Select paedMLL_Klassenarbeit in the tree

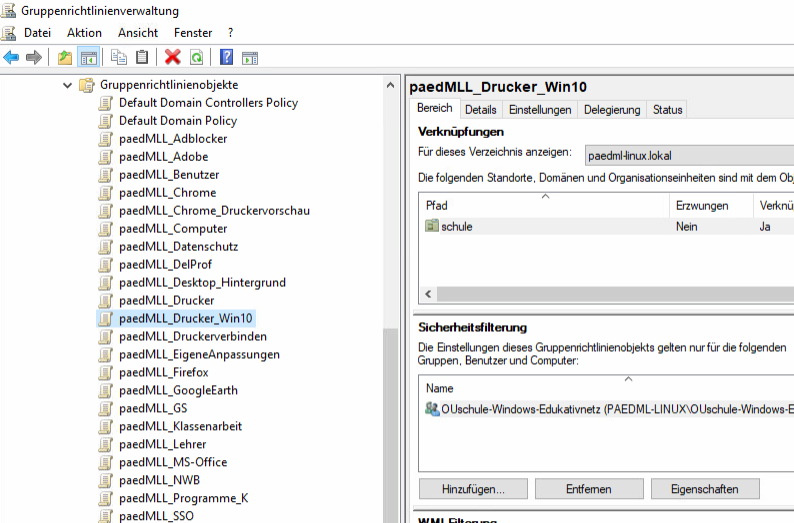180,426
